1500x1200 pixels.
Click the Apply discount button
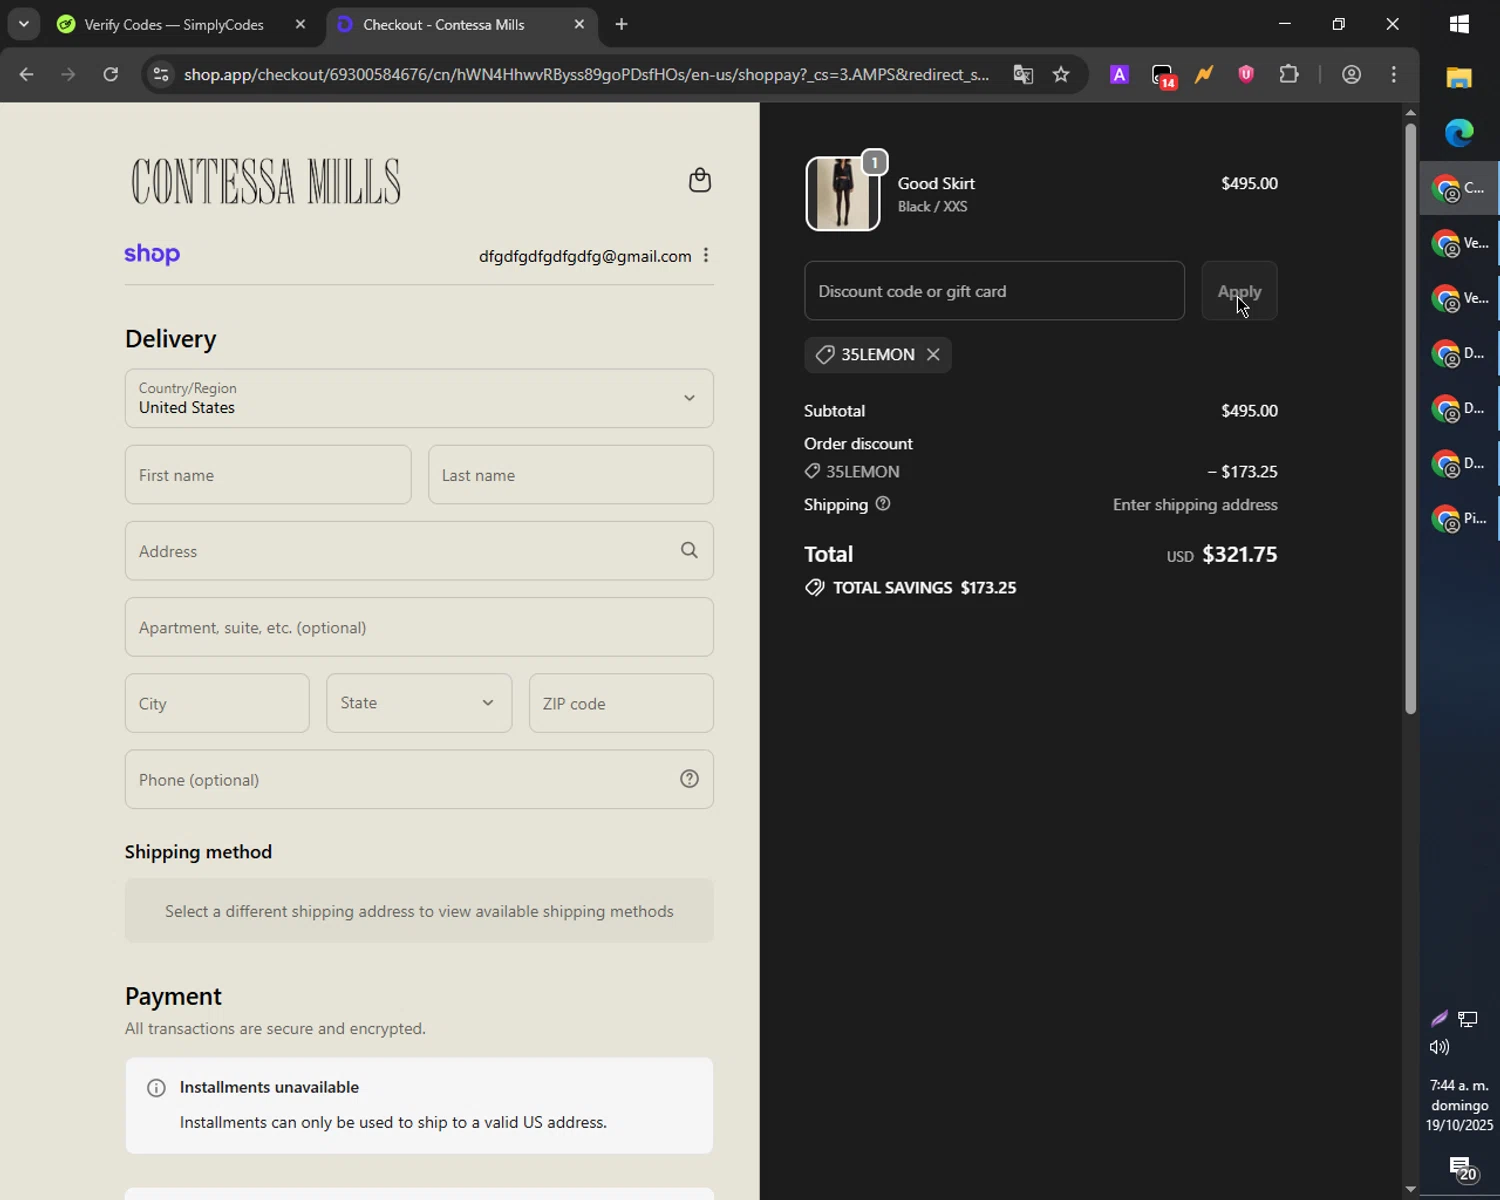1239,291
